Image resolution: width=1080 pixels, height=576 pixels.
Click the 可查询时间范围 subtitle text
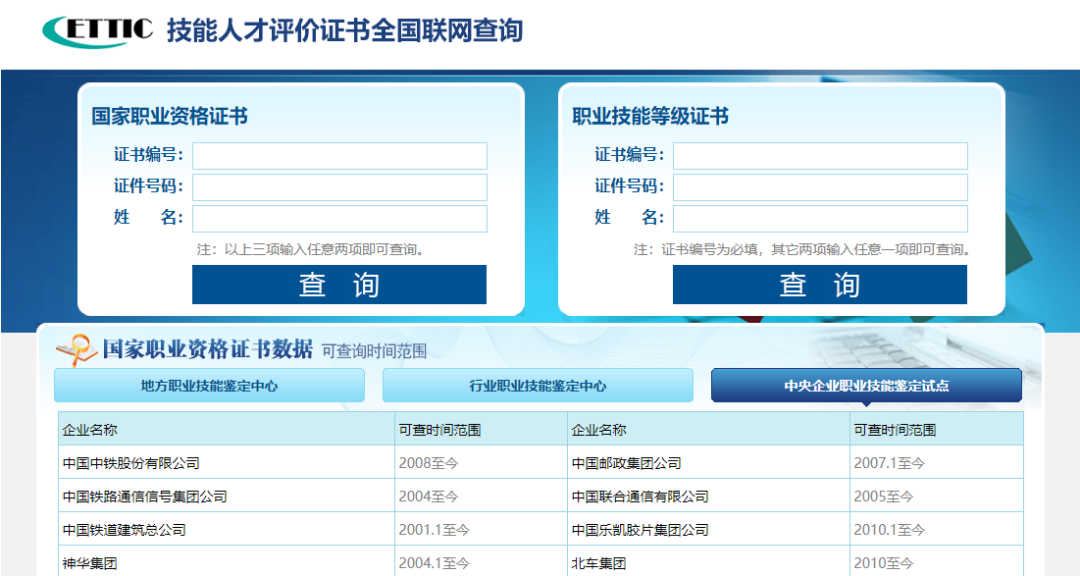(x=374, y=351)
